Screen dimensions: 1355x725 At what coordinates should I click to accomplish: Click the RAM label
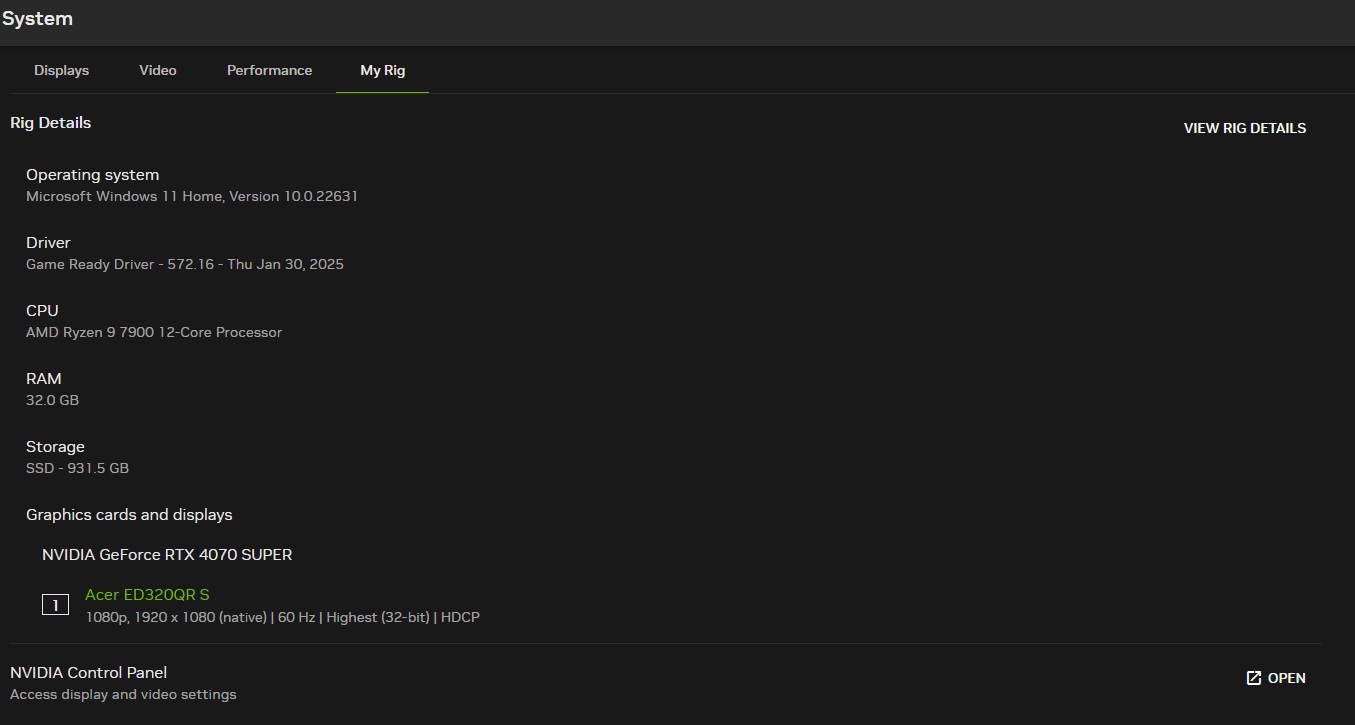[x=44, y=379]
